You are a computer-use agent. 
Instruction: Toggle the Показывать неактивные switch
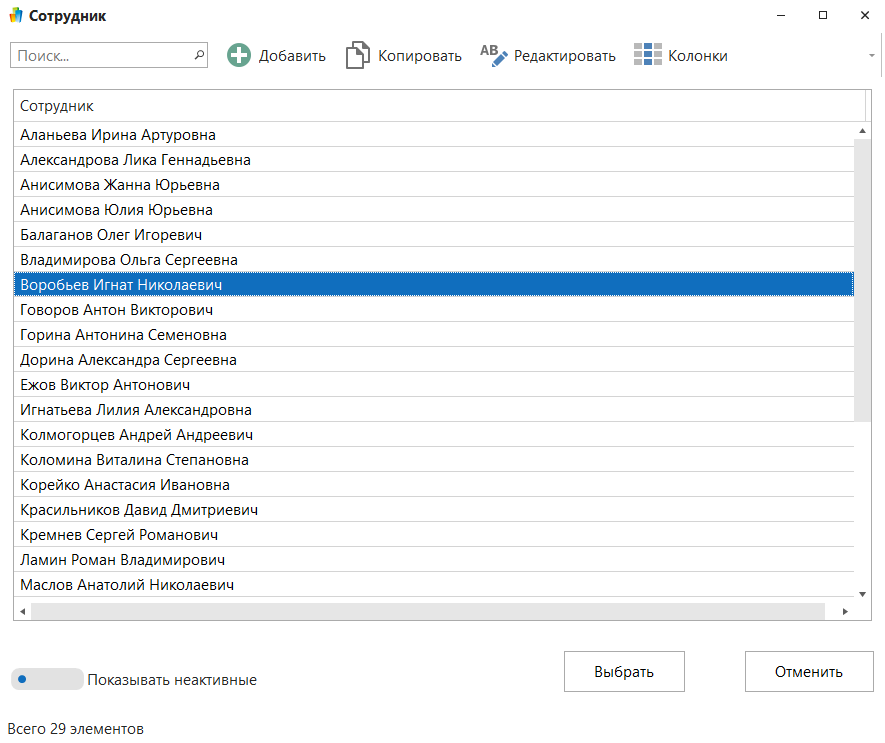coord(46,679)
